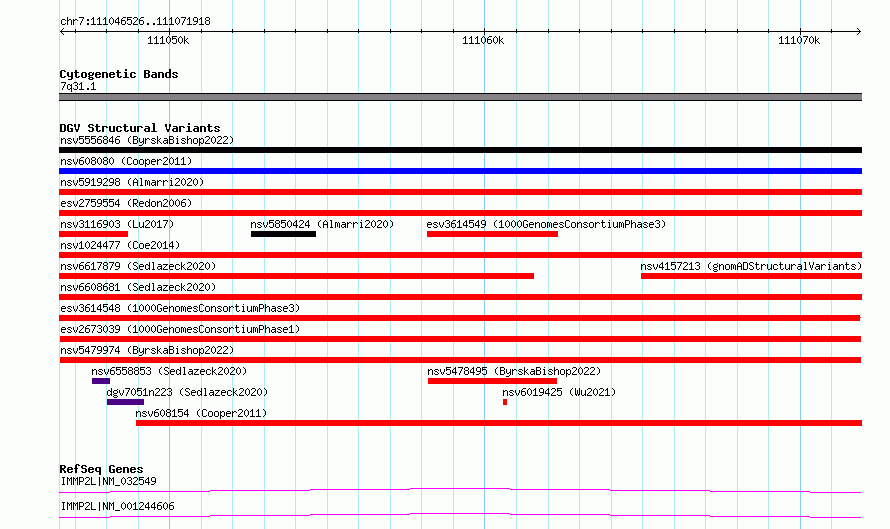Click the red esv2759554 variant bar
Viewport: 890px width, 529px height.
click(460, 213)
